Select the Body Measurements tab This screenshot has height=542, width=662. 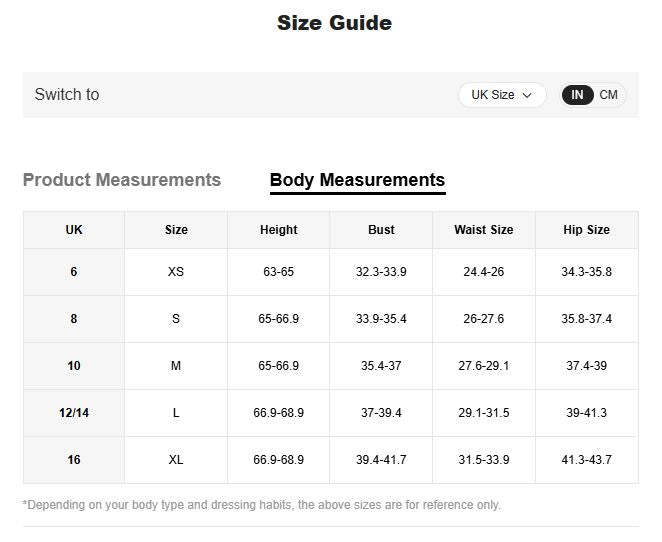tap(357, 180)
